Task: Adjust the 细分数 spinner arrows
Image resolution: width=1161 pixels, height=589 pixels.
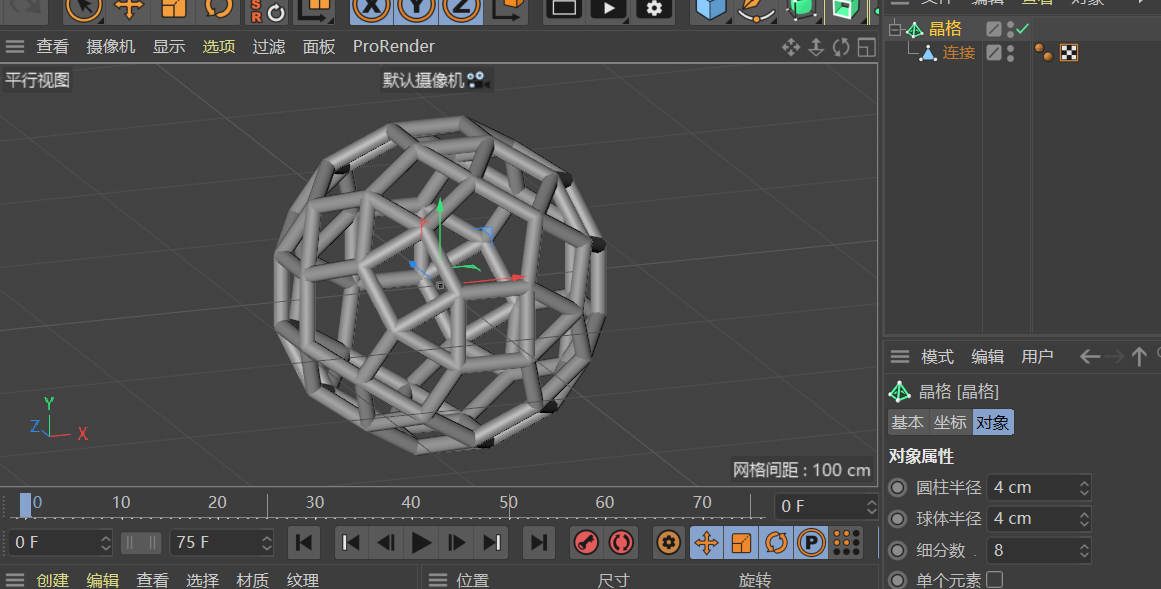Action: point(1084,550)
